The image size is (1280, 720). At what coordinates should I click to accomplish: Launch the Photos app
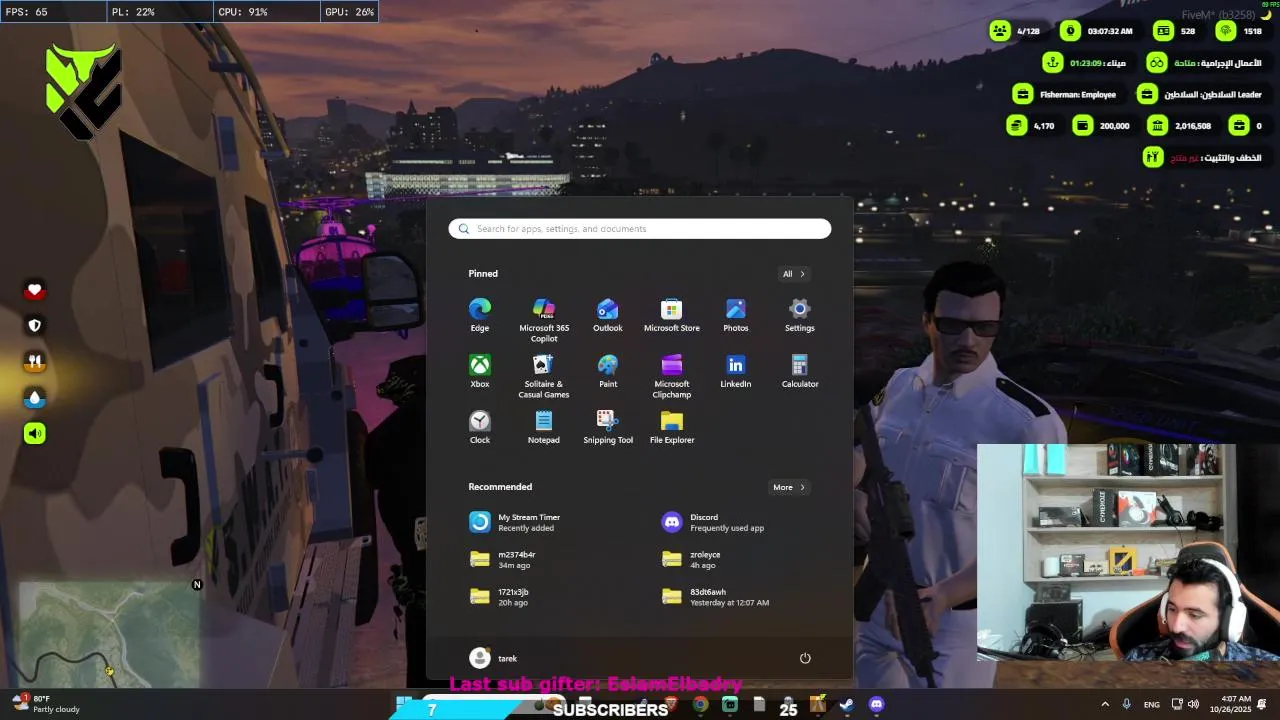(736, 314)
